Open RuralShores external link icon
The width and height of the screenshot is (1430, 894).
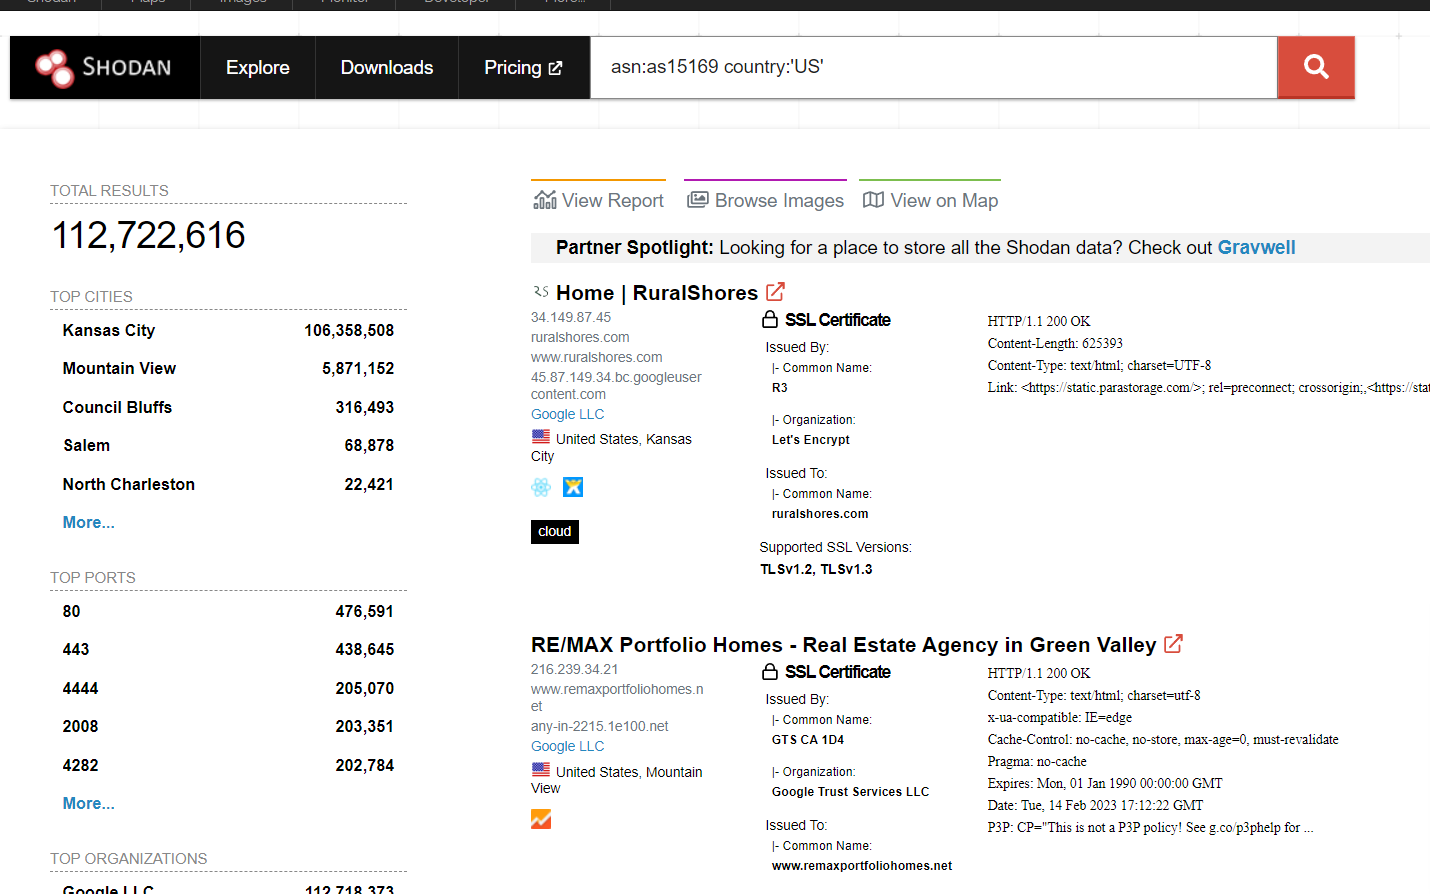click(775, 292)
